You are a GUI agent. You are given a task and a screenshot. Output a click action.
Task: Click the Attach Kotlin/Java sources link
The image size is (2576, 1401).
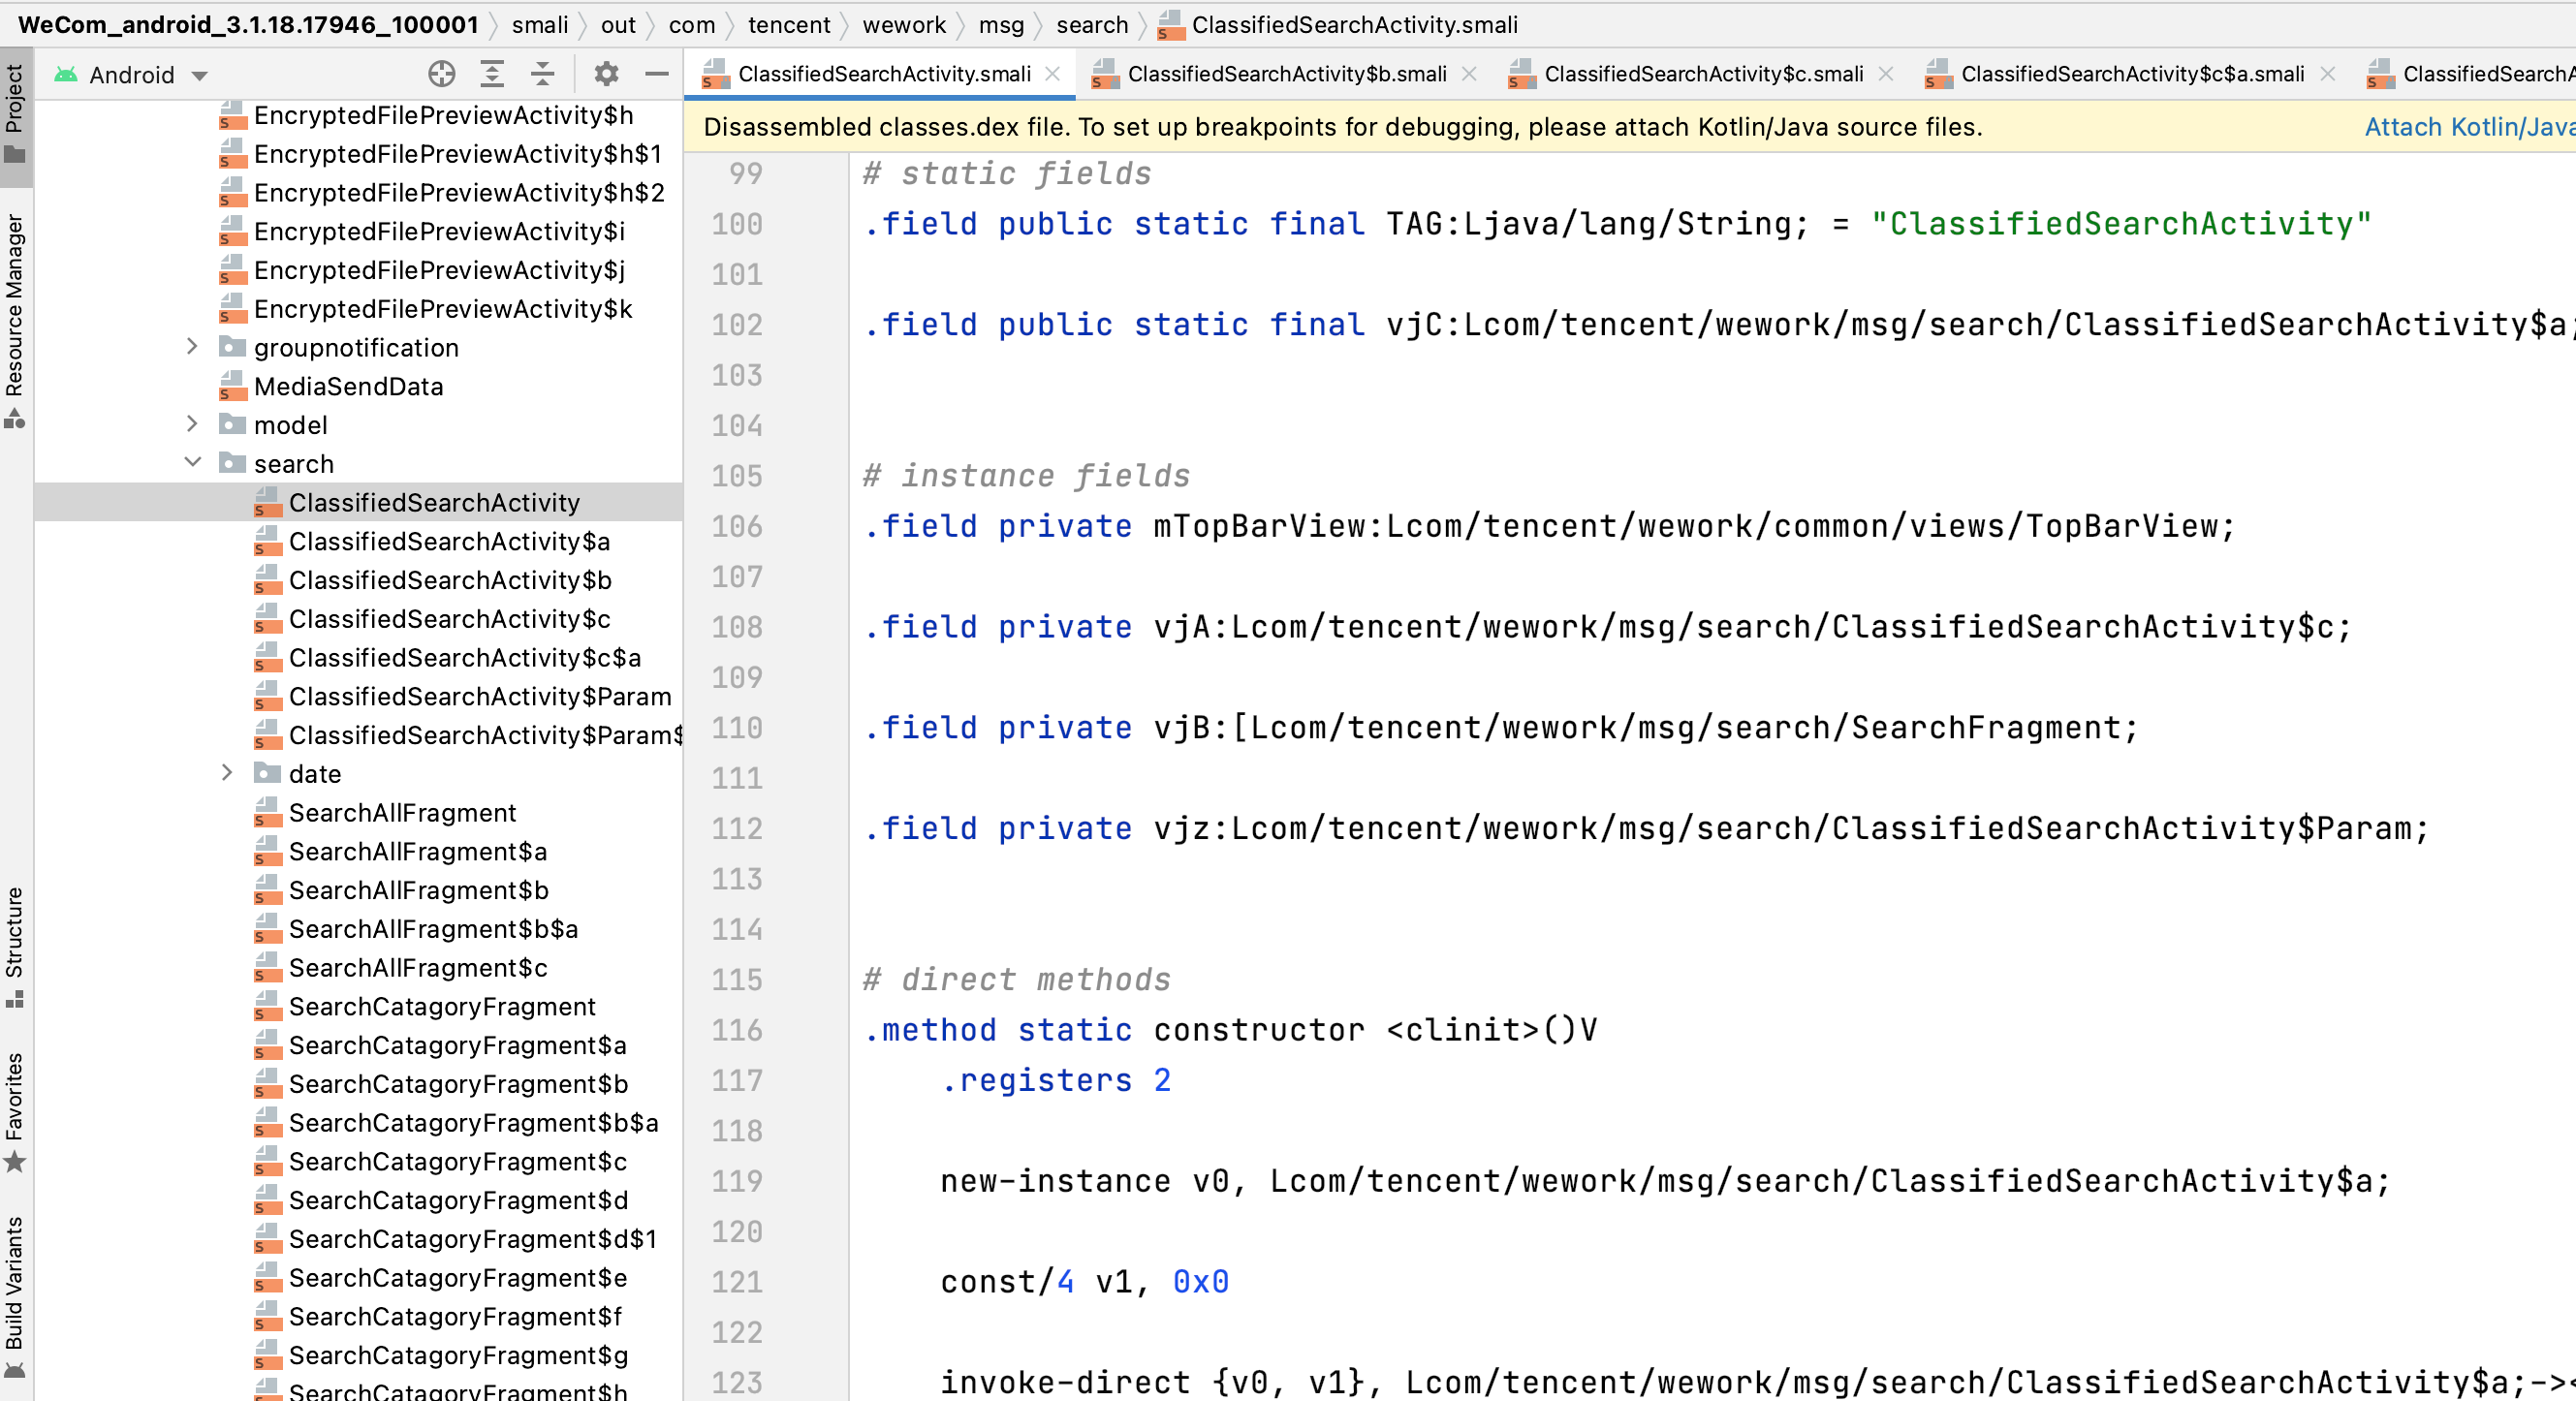click(2468, 127)
